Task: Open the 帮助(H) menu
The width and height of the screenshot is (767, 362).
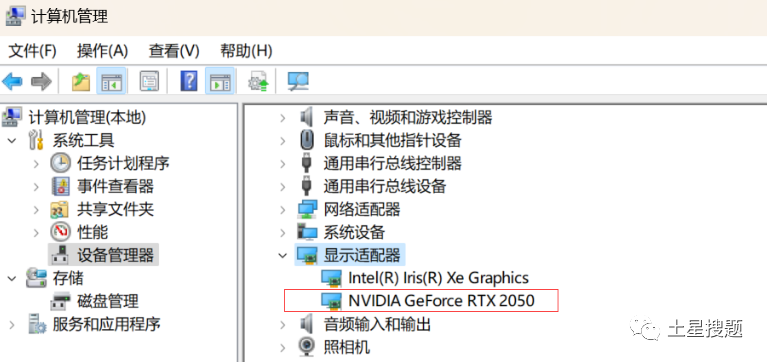Action: coord(246,50)
